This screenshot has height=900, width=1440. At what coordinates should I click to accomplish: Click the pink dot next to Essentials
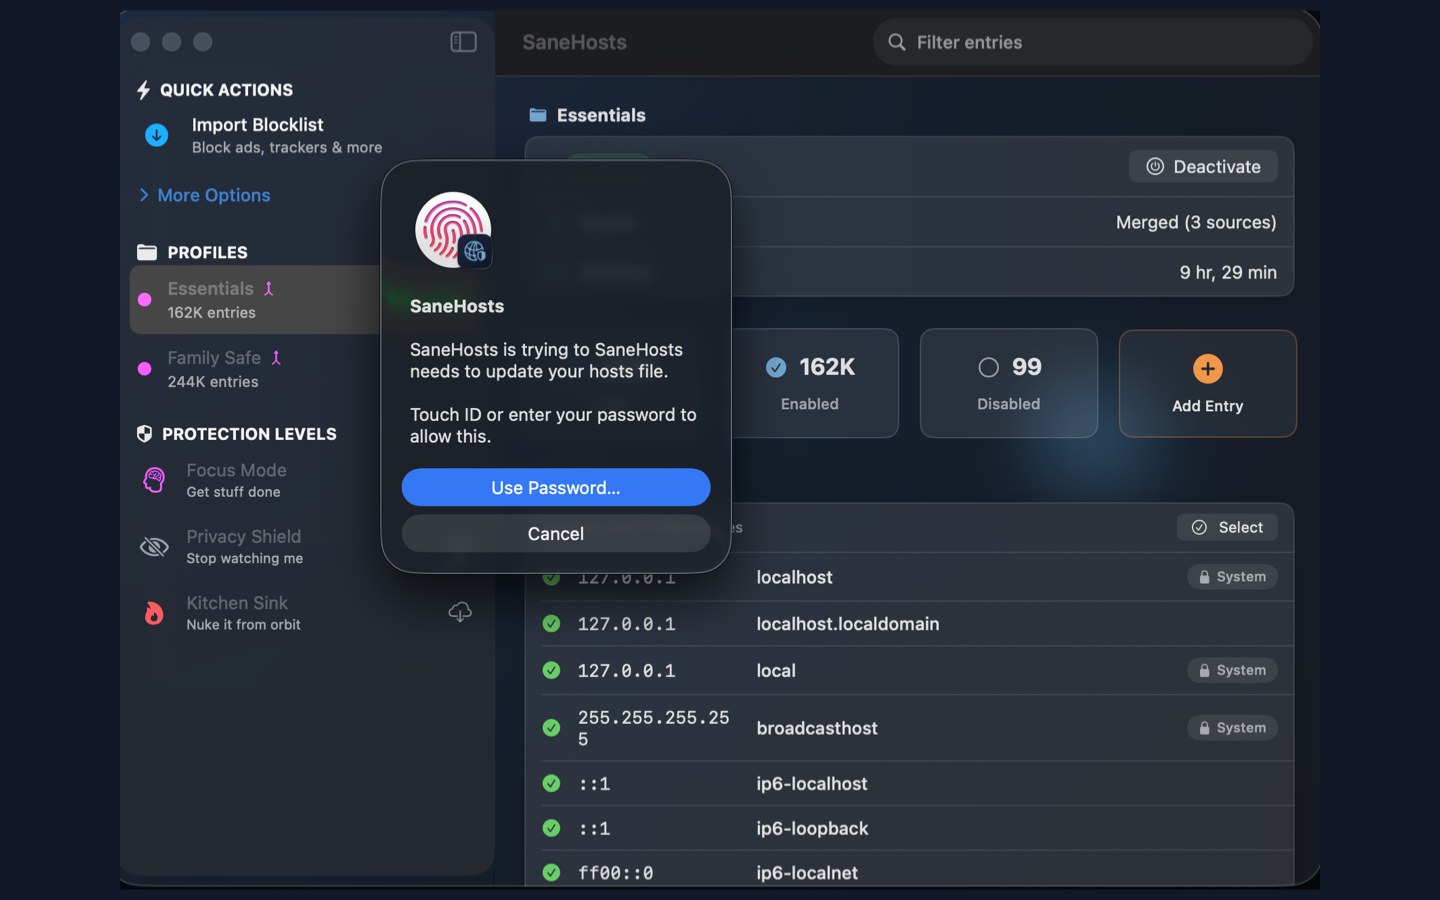(x=145, y=300)
